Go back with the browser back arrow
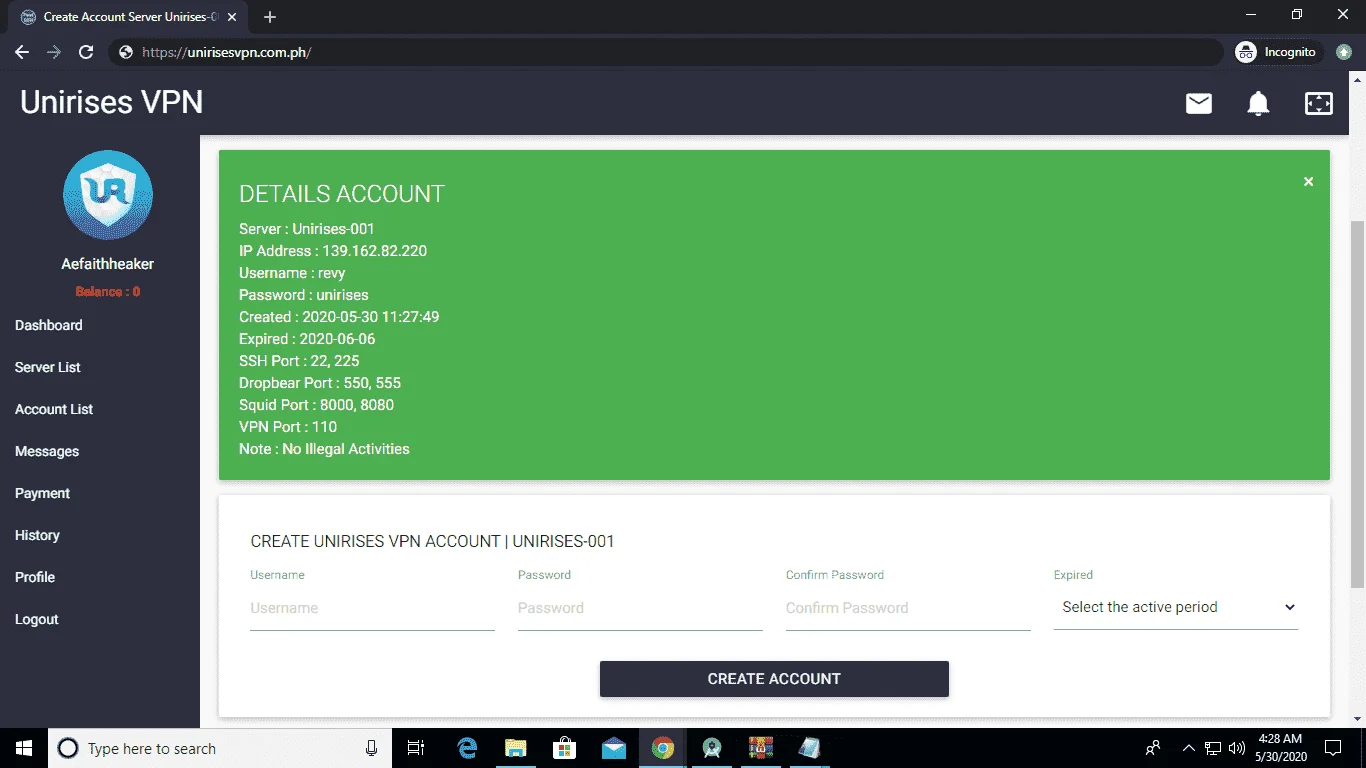This screenshot has height=768, width=1366. [x=22, y=52]
